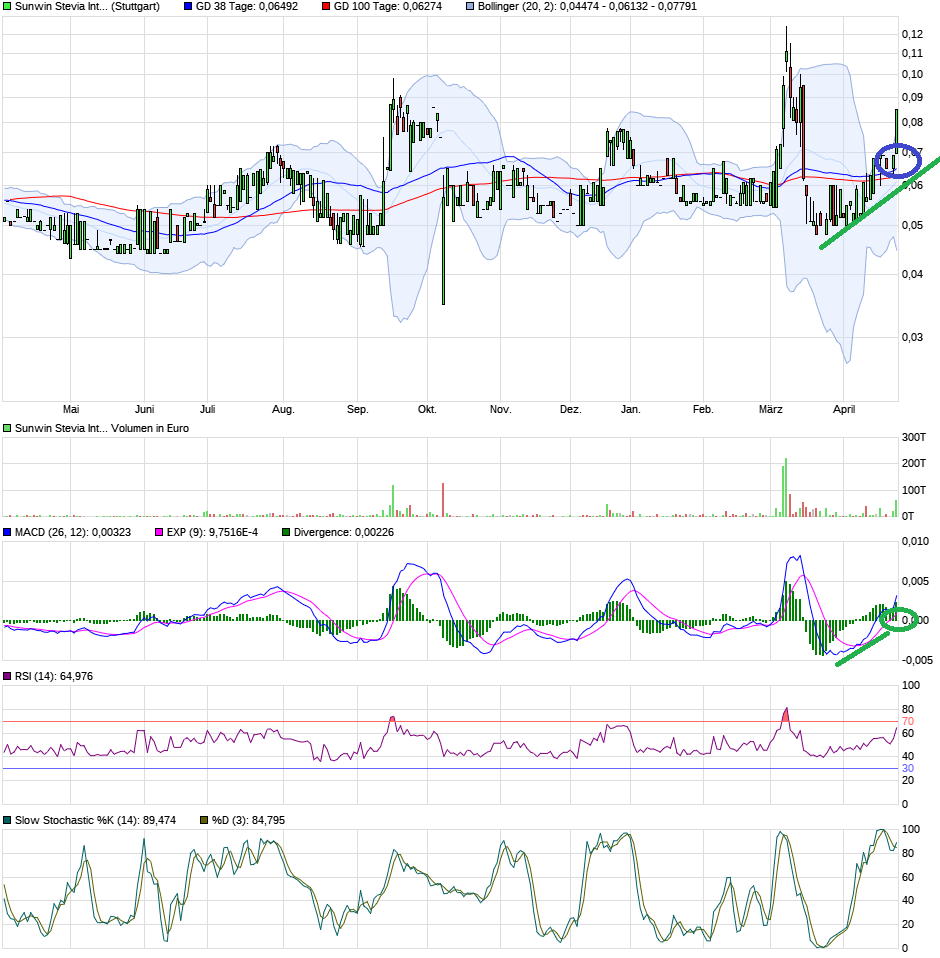Click the 0,08 price axis value

point(913,122)
